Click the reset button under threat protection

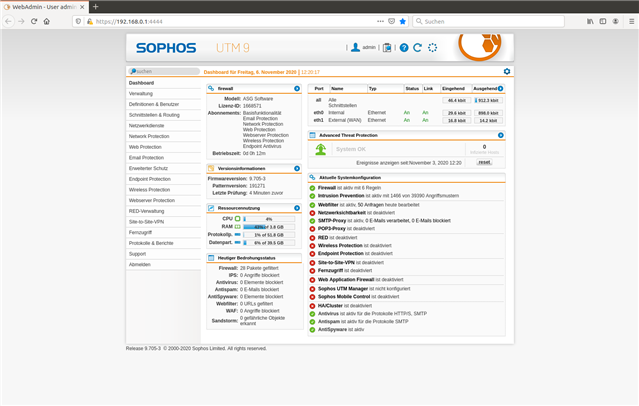click(484, 162)
